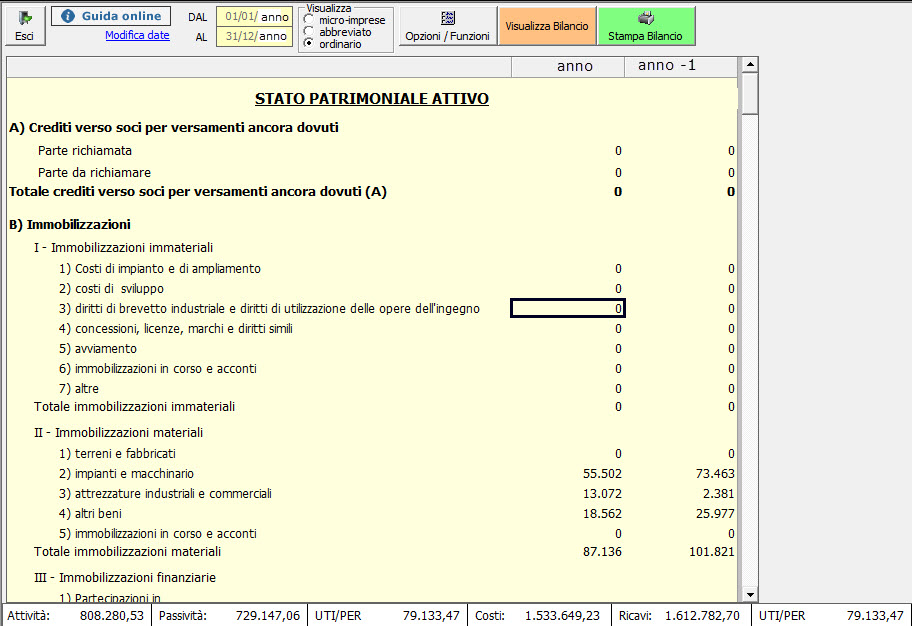
Task: Click the printer icon on Stampa Bilancio
Action: tap(646, 18)
